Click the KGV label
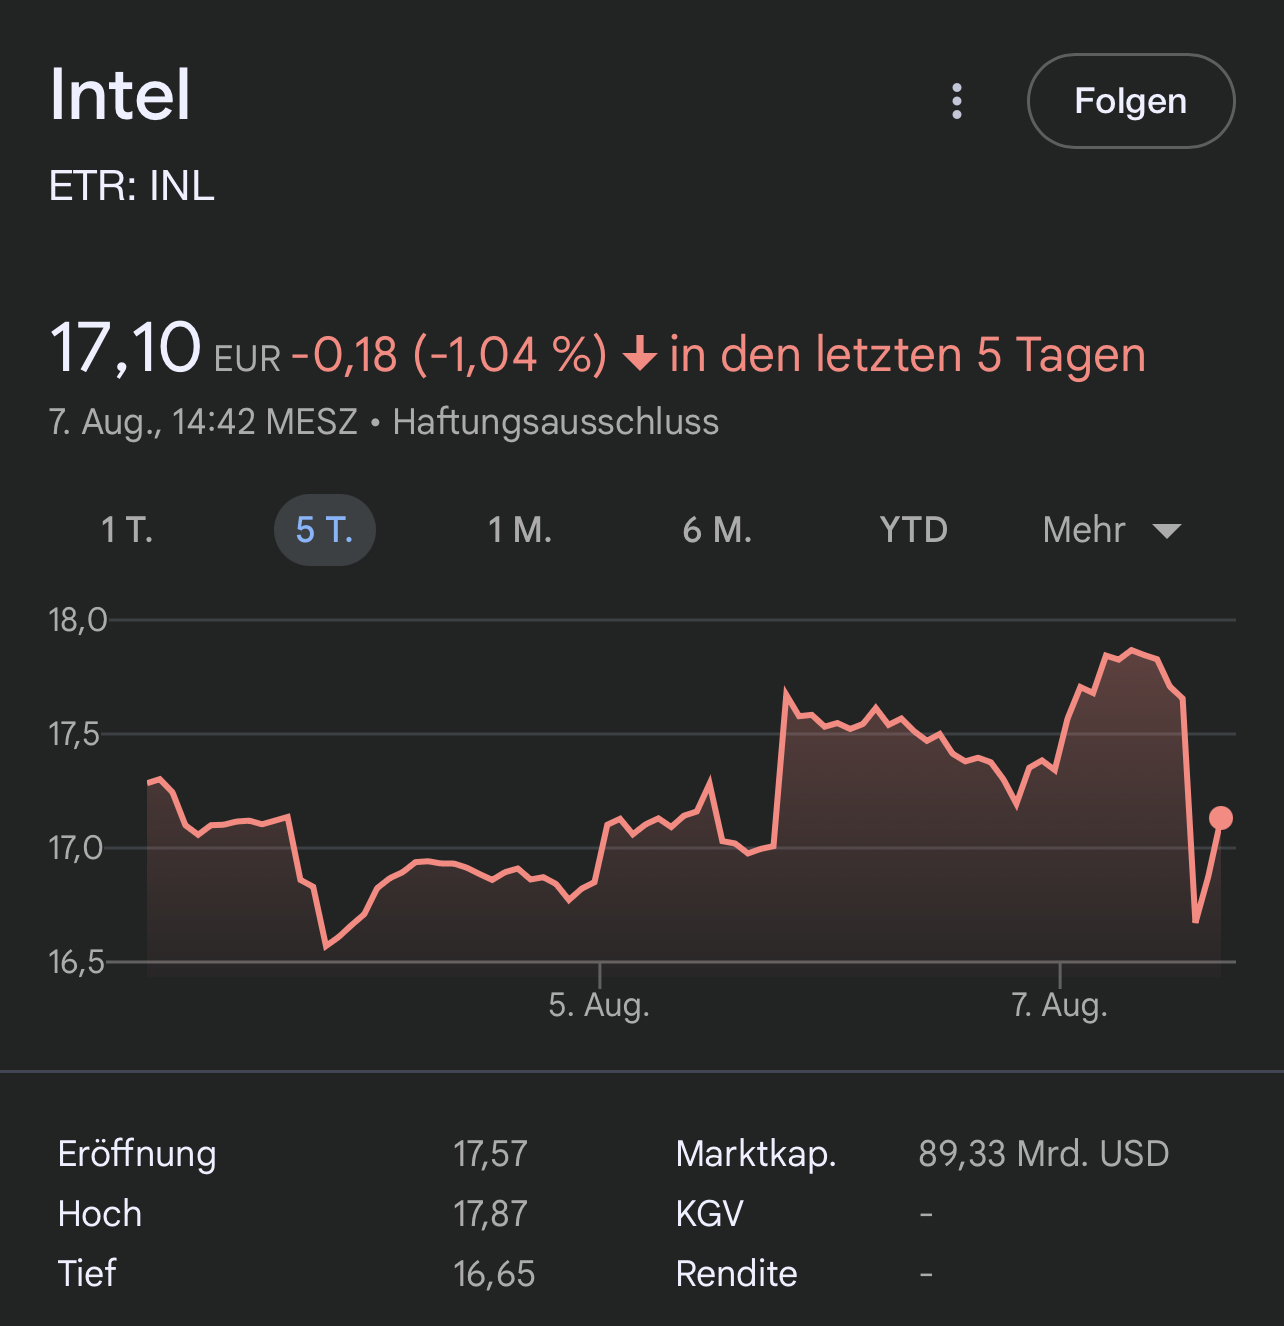1284x1326 pixels. (709, 1213)
